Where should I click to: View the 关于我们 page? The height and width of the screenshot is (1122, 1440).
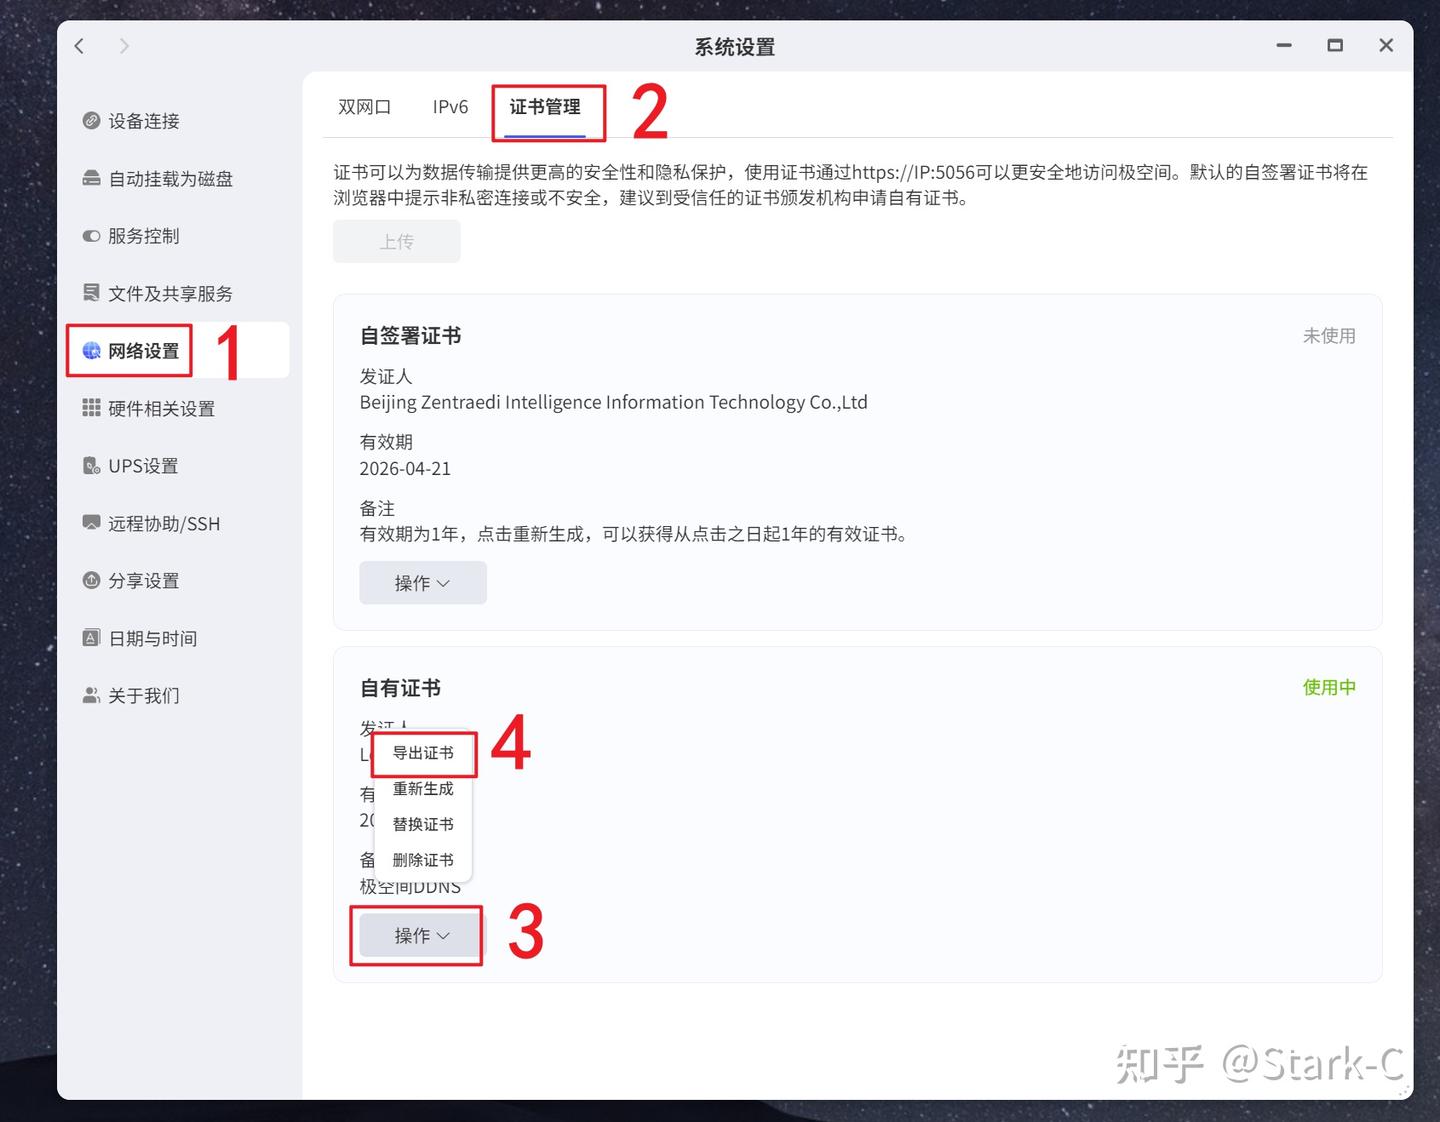click(144, 695)
